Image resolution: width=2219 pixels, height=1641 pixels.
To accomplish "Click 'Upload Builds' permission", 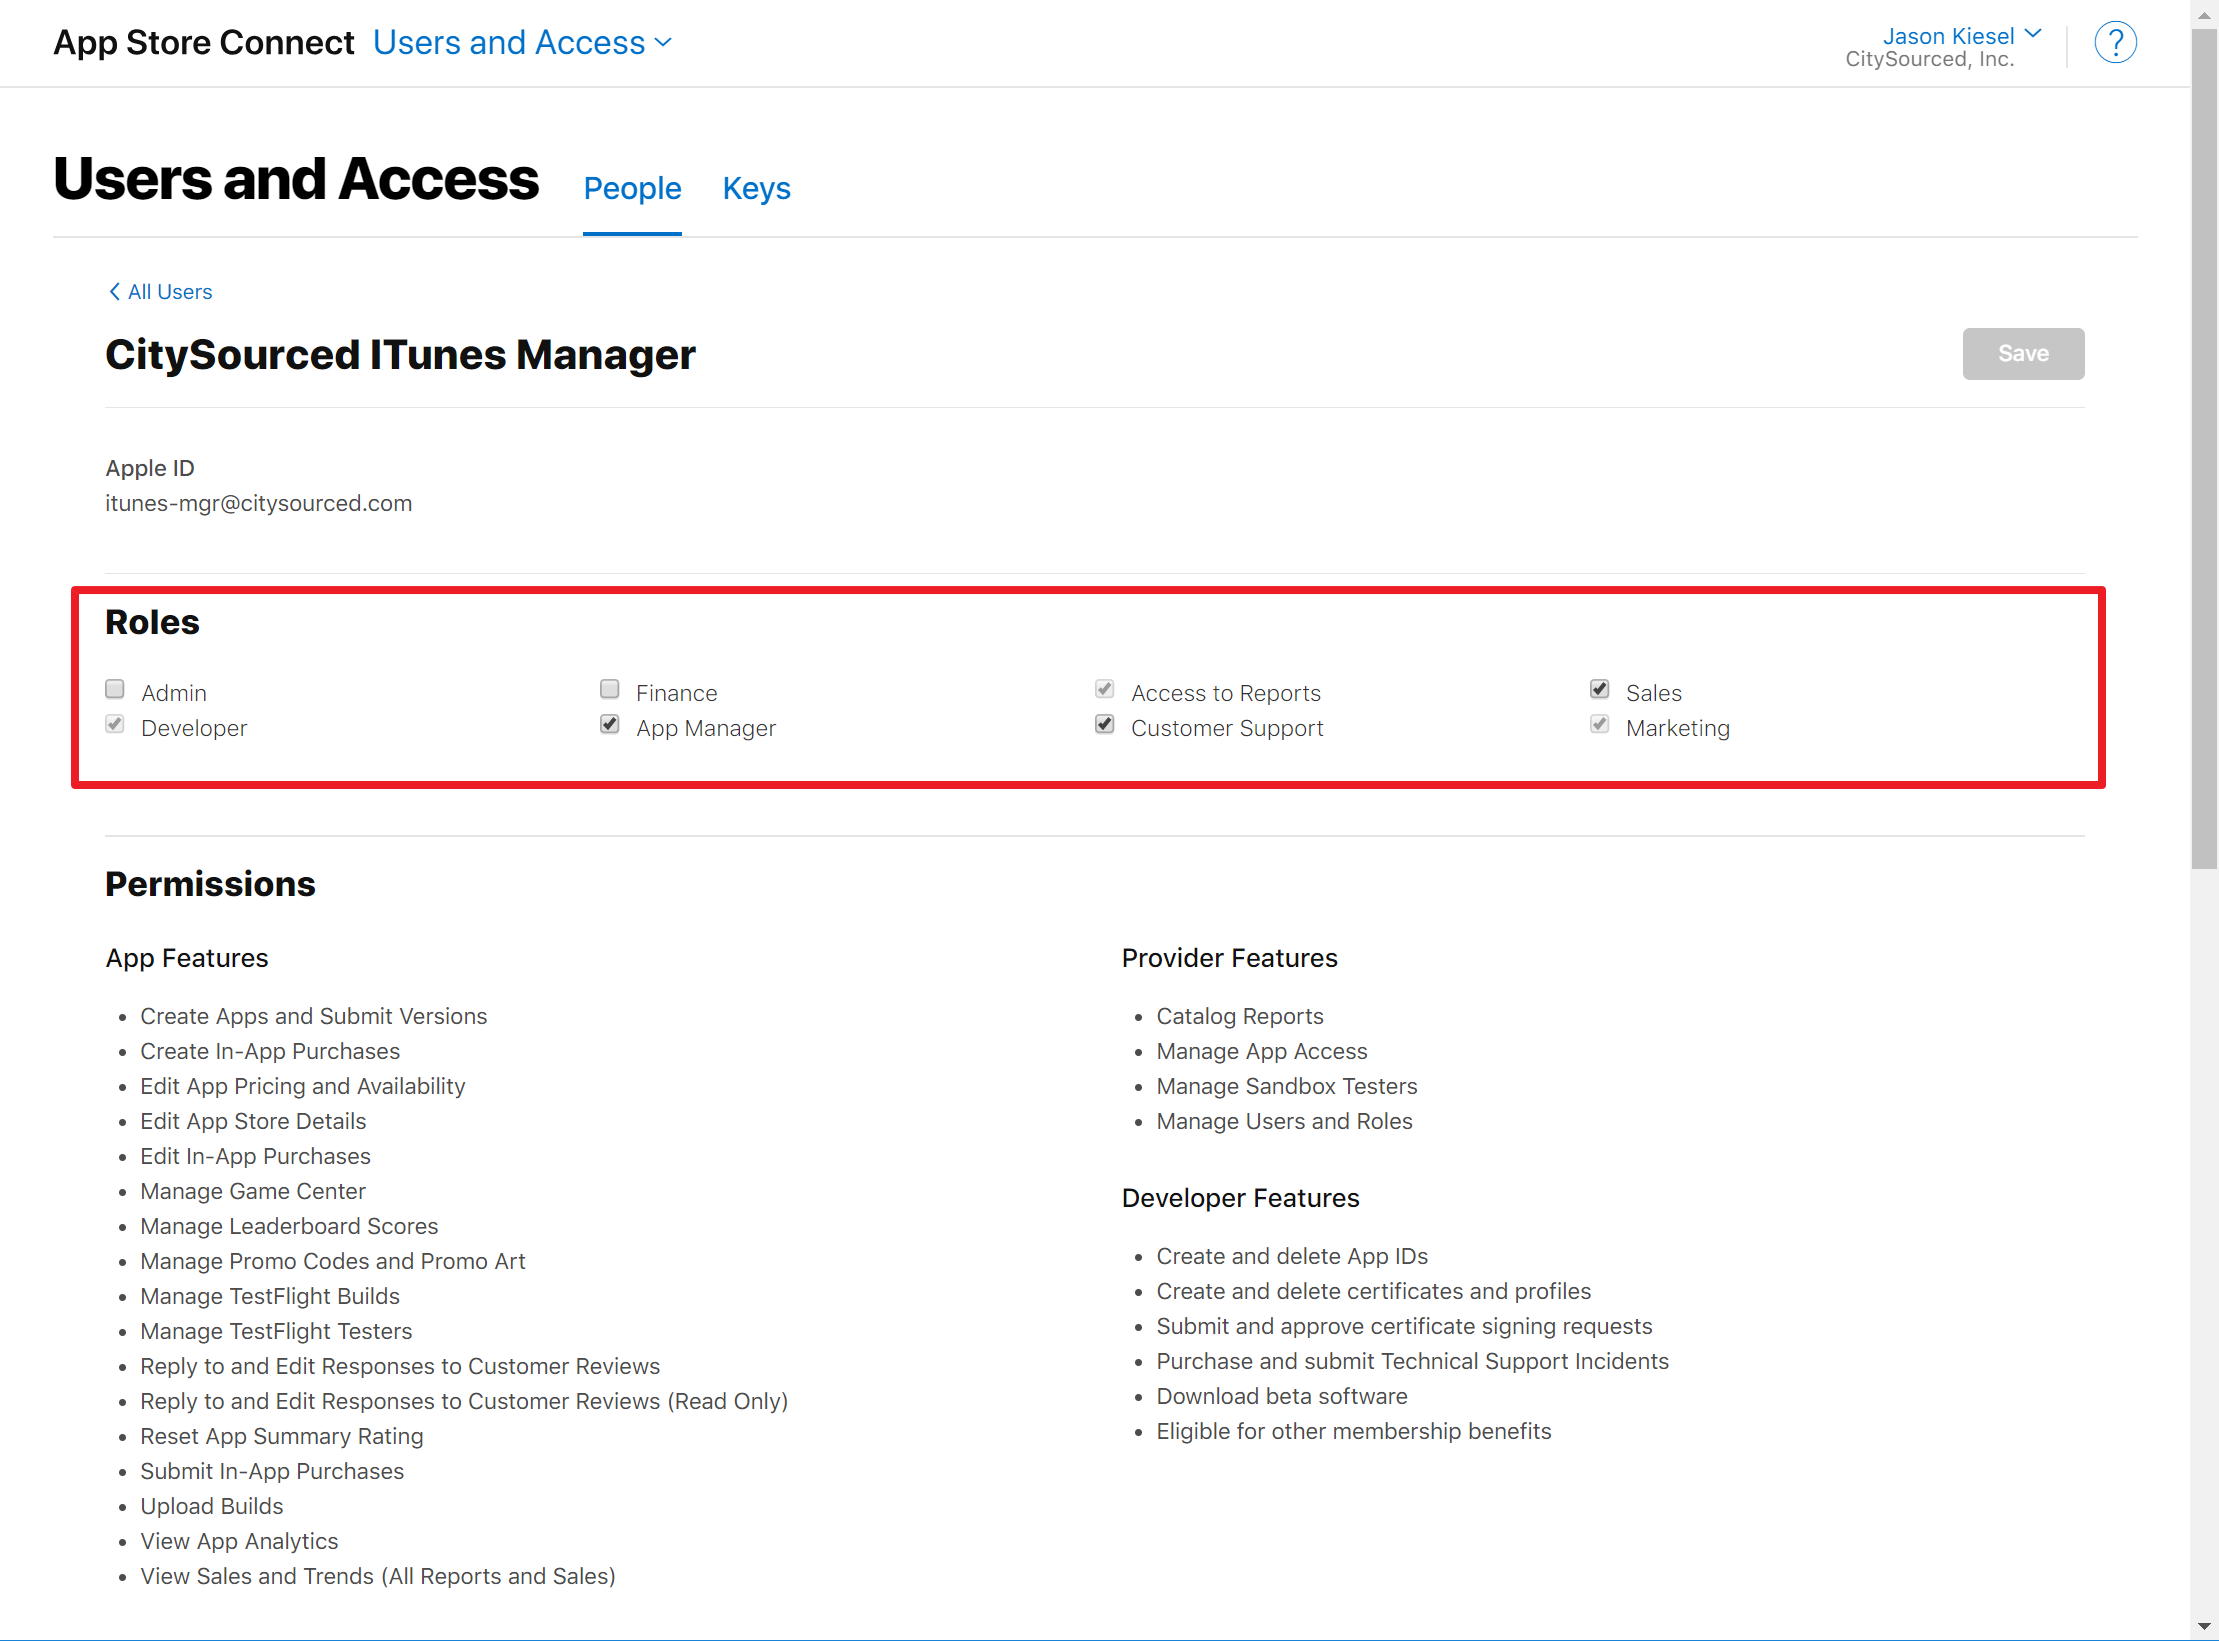I will click(x=212, y=1506).
